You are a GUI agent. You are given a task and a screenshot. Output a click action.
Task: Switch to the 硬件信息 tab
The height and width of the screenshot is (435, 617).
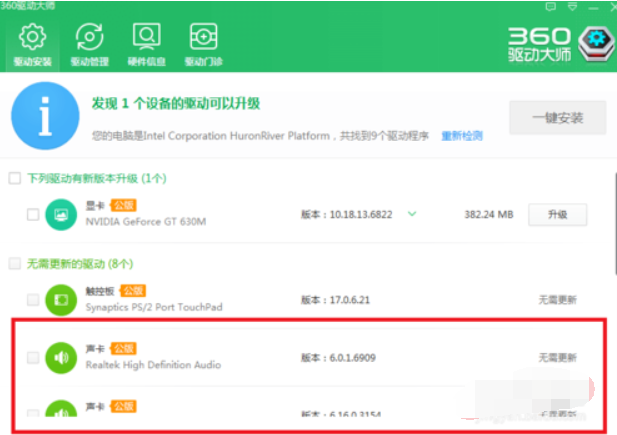coord(146,36)
